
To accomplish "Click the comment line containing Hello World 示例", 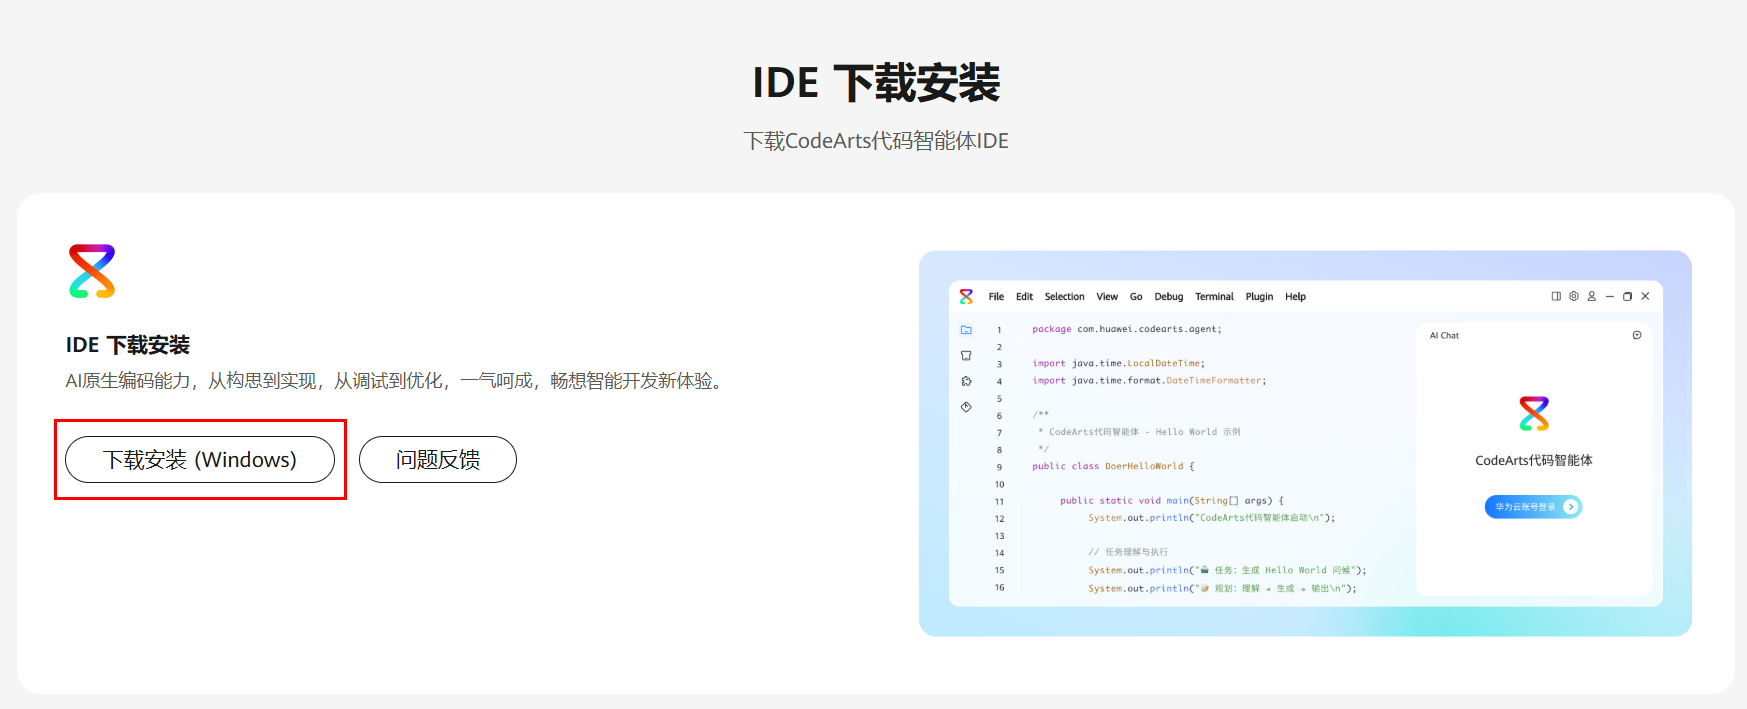I will [x=1140, y=432].
